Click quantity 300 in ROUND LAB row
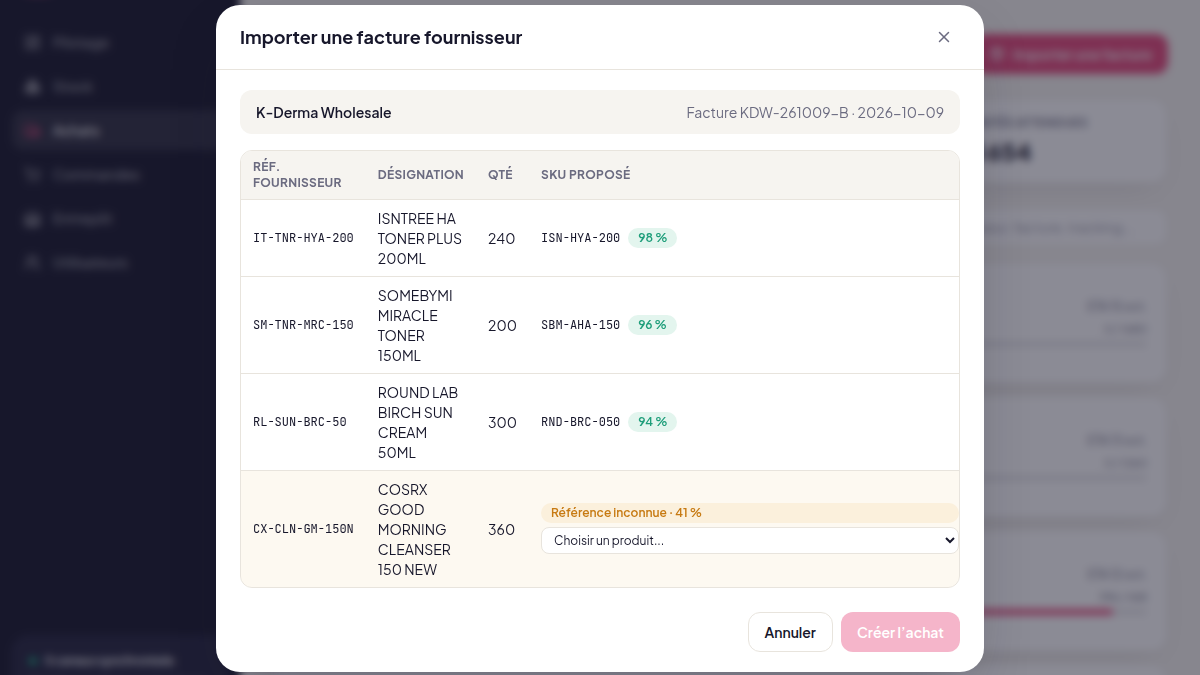This screenshot has height=675, width=1200. [x=502, y=422]
